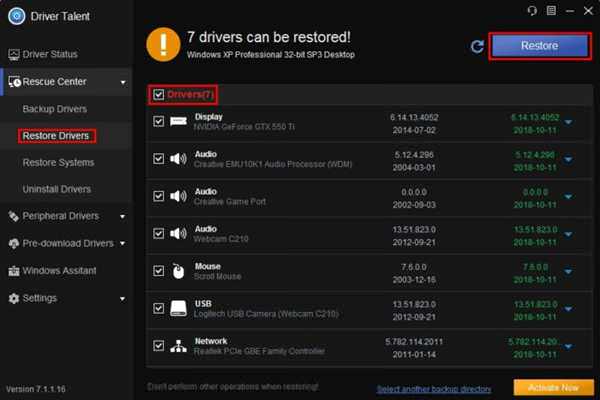Collapse the Rescue Center menu arrow
The height and width of the screenshot is (400, 600).
(x=123, y=82)
